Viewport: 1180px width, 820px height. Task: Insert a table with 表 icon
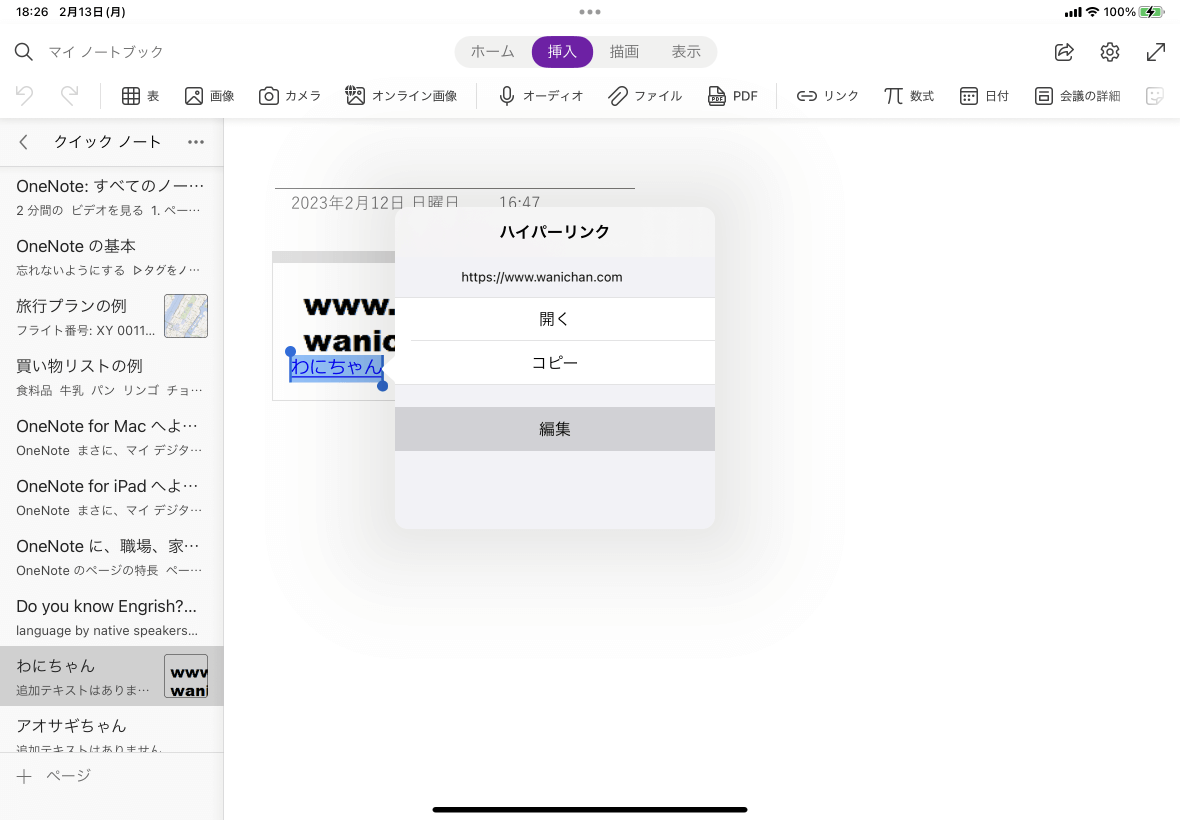(x=141, y=96)
